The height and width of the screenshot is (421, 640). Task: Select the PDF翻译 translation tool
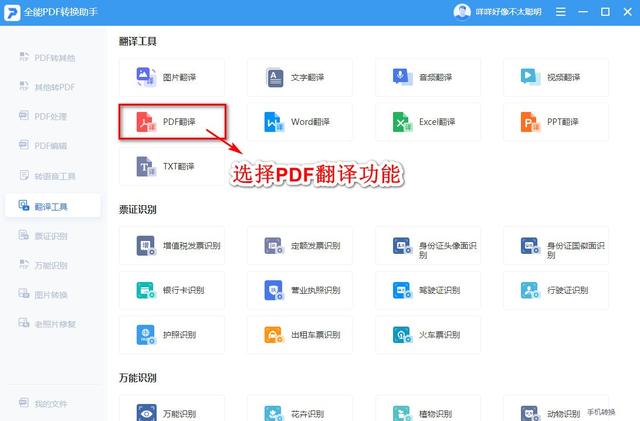coord(171,122)
